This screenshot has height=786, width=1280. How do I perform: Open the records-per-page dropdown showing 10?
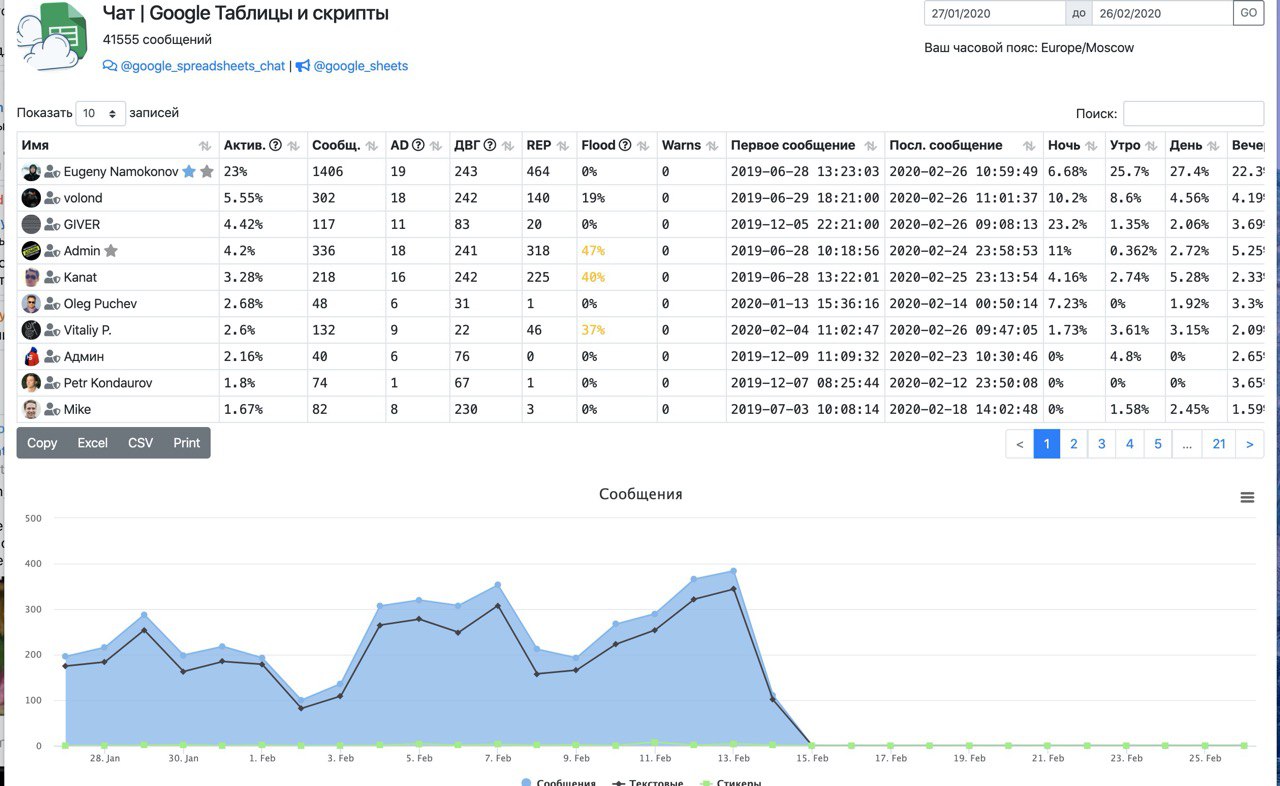coord(101,114)
